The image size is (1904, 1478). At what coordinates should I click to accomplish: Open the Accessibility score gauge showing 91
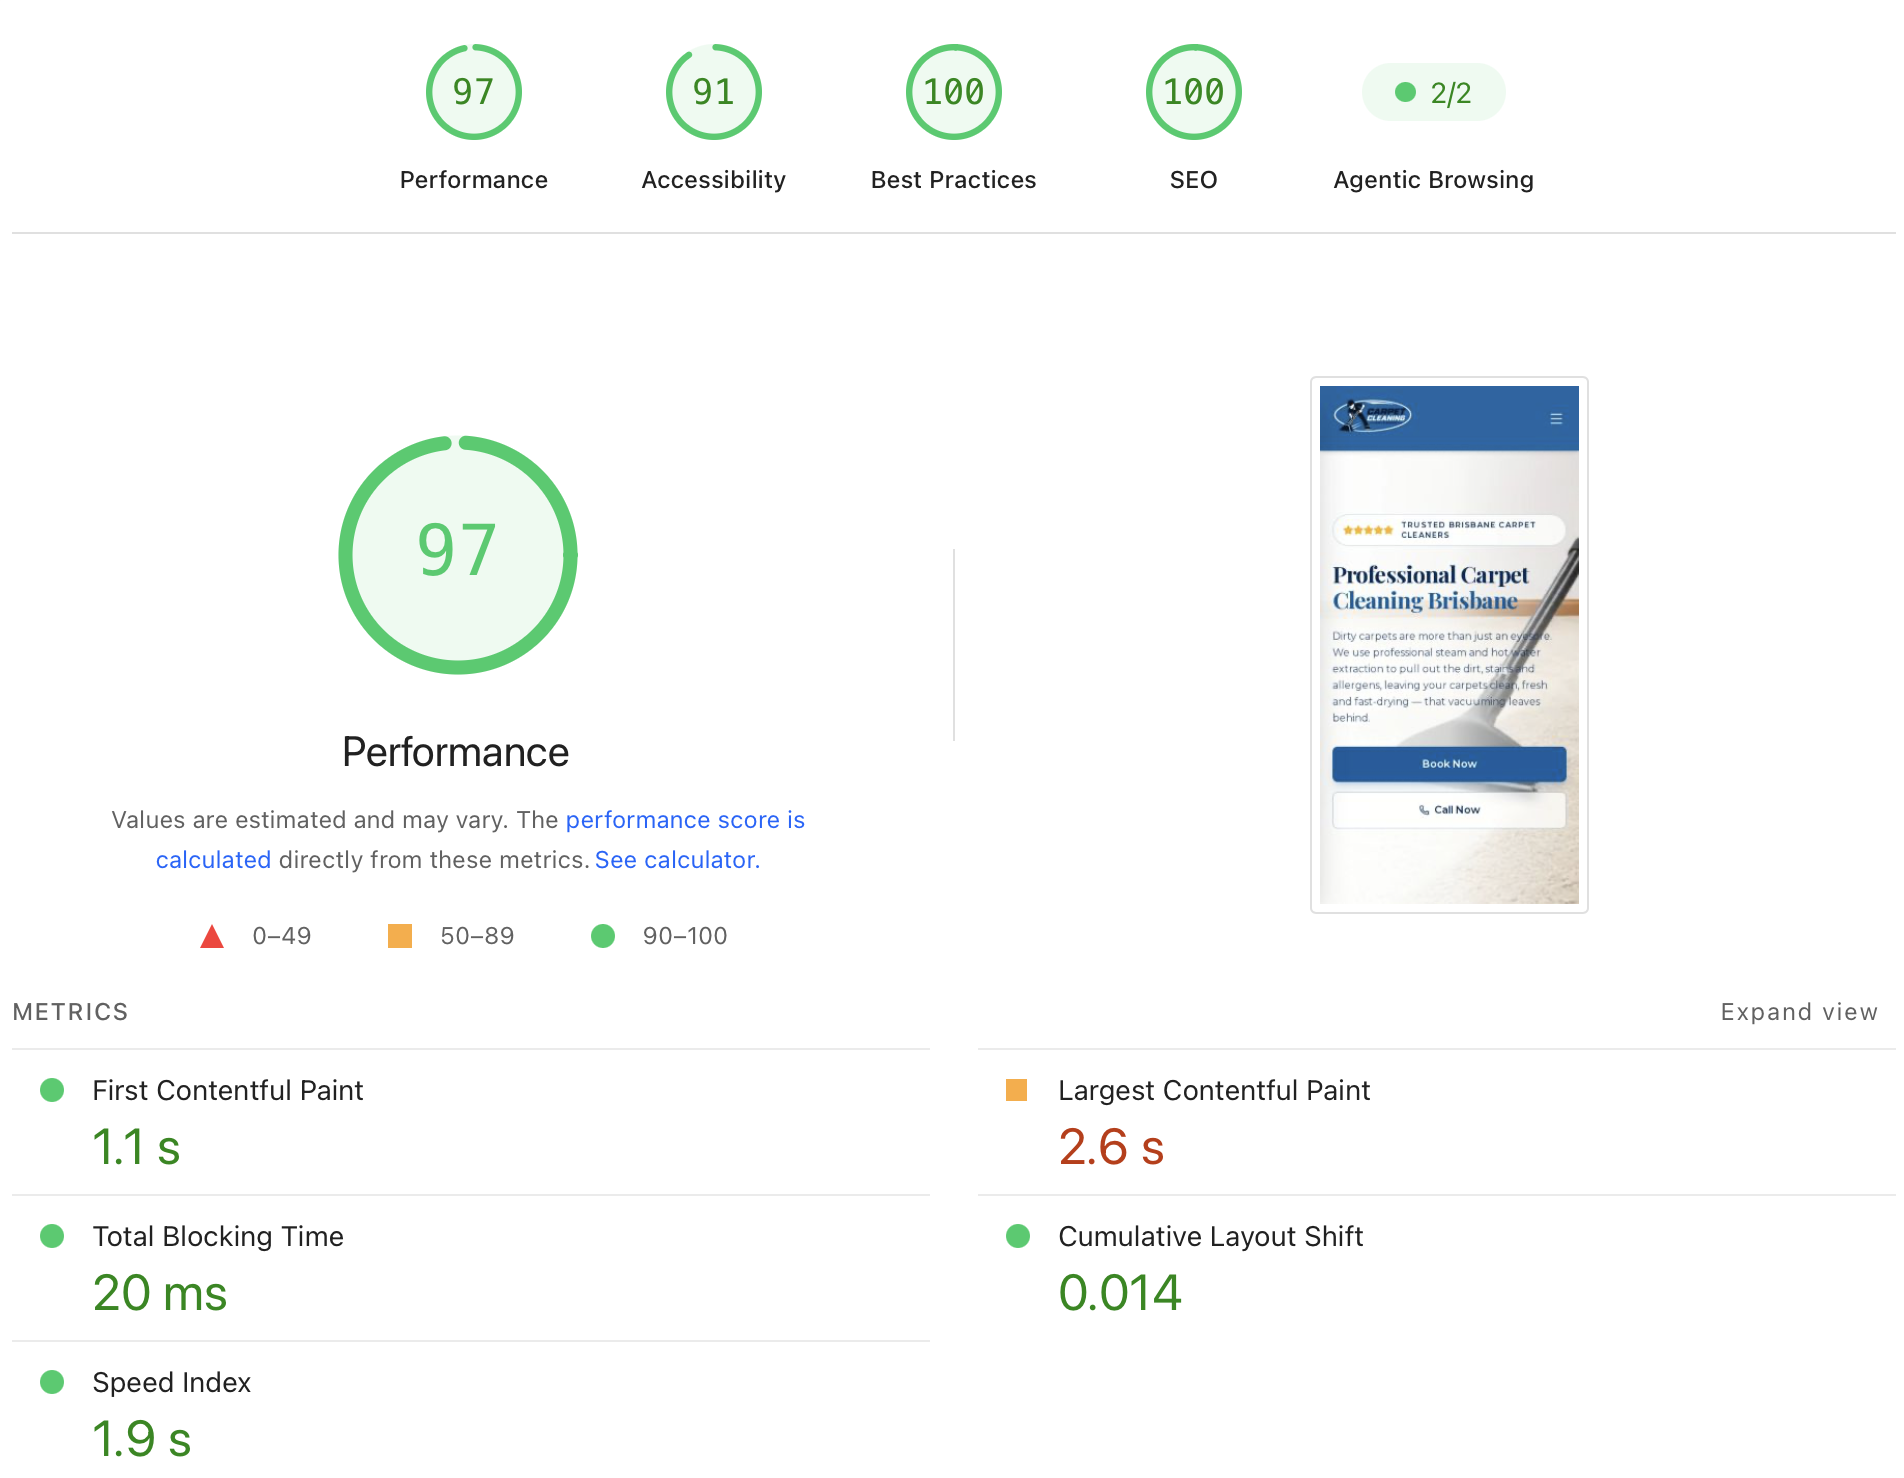coord(714,92)
